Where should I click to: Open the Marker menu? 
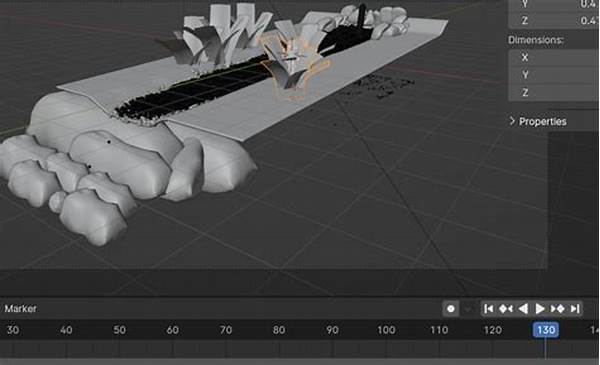[21, 308]
